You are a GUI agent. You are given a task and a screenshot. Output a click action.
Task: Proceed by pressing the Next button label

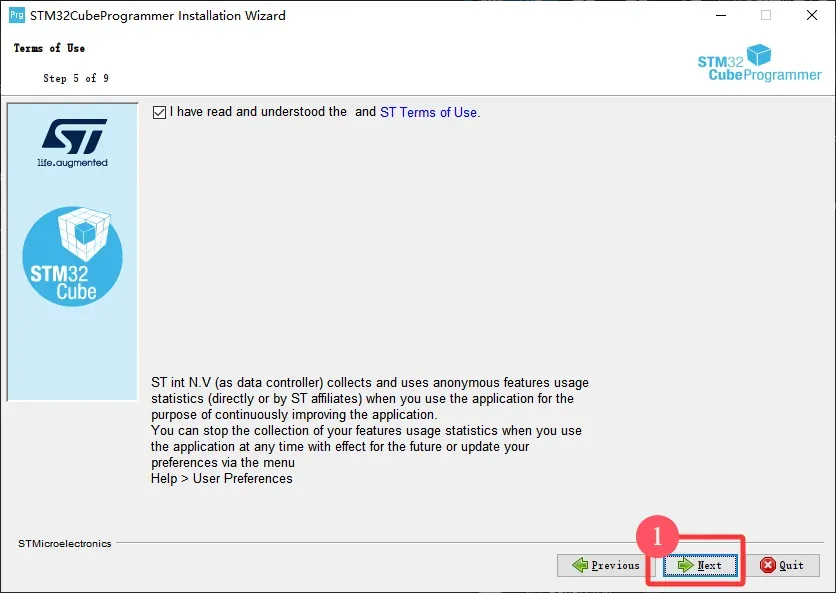(709, 565)
